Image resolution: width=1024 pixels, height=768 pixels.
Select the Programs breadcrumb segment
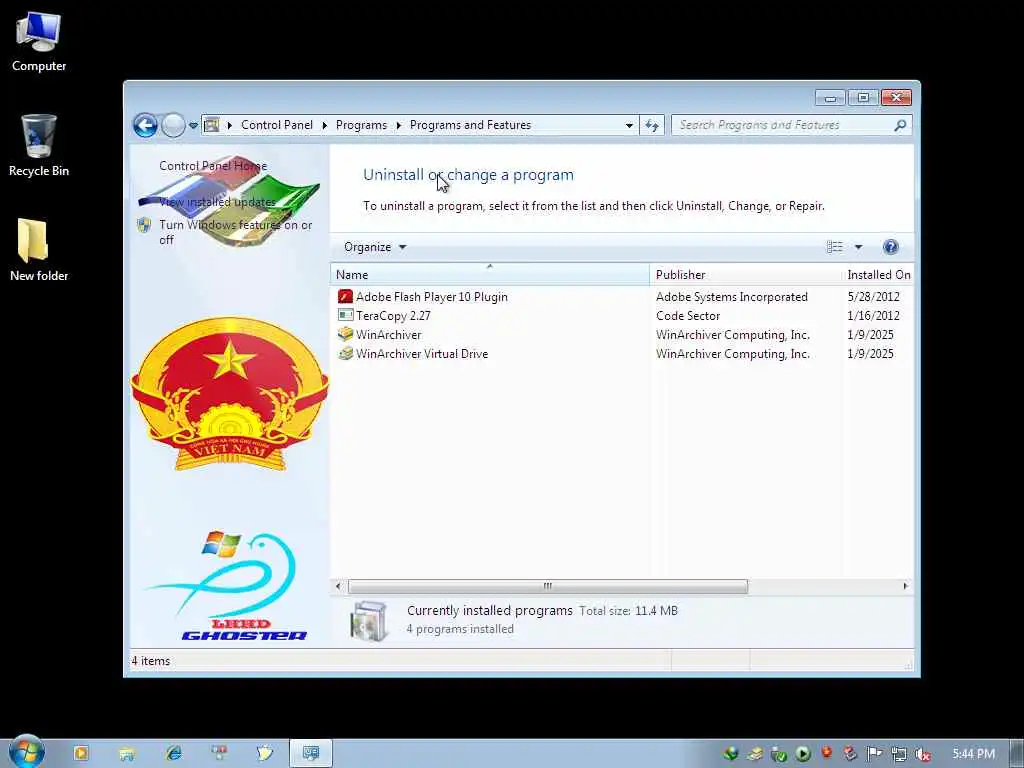point(361,125)
